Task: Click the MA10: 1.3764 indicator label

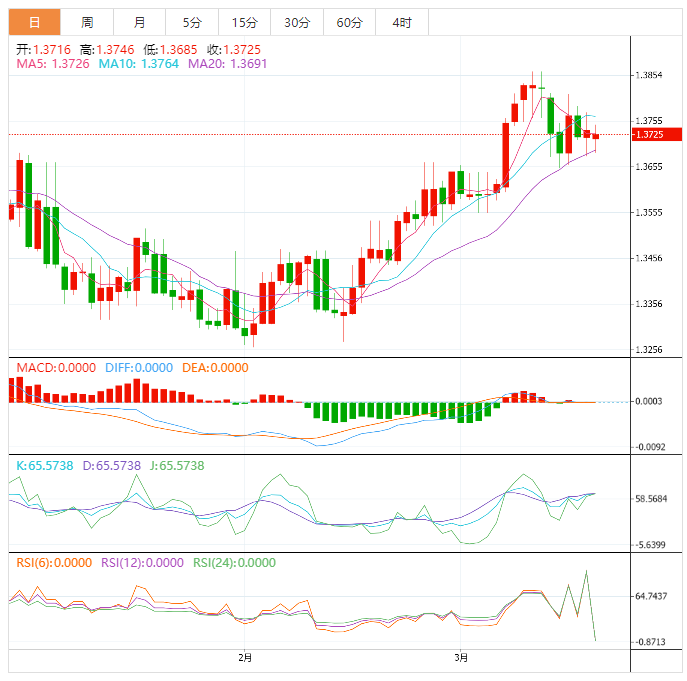Action: click(x=139, y=64)
